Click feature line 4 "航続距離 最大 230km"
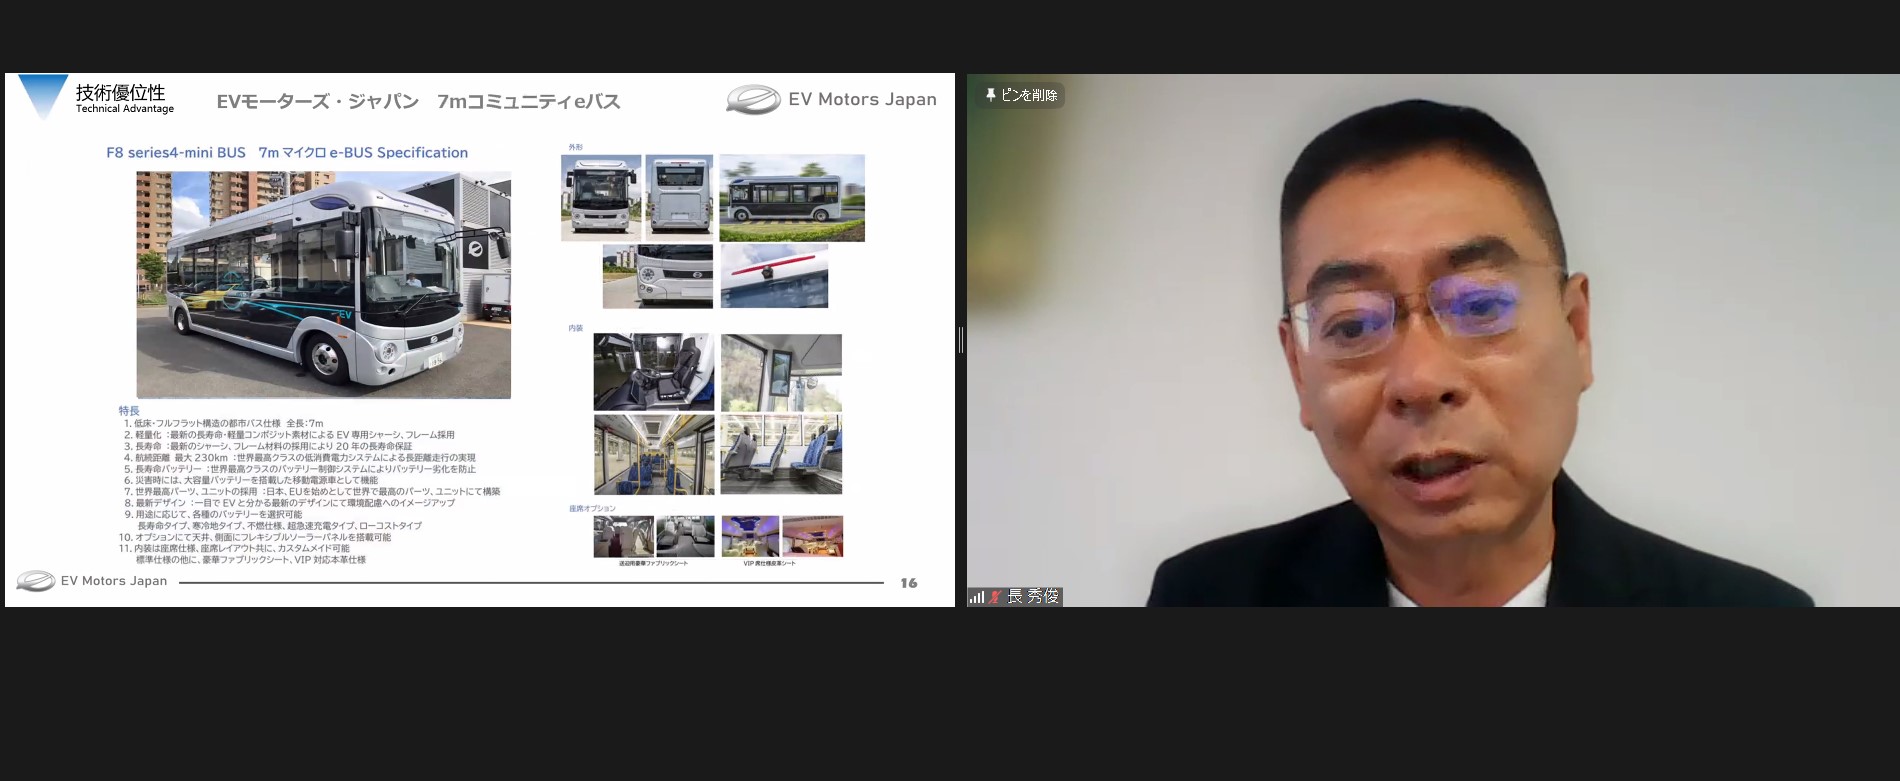The height and width of the screenshot is (781, 1900). coord(299,458)
